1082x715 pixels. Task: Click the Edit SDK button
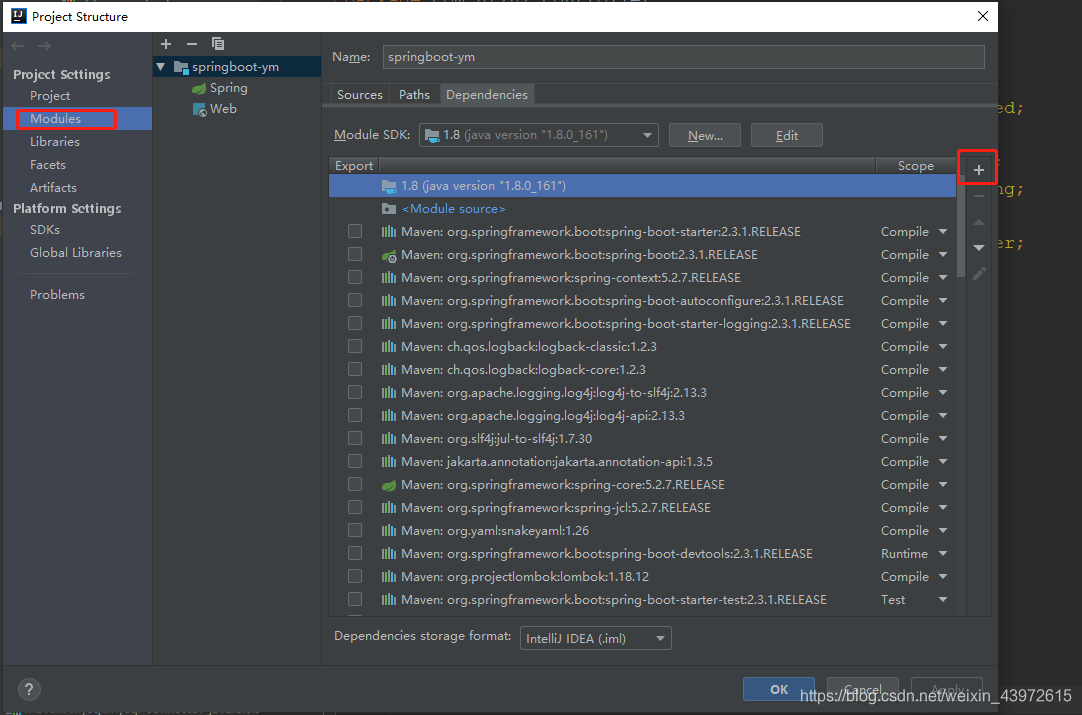click(787, 135)
